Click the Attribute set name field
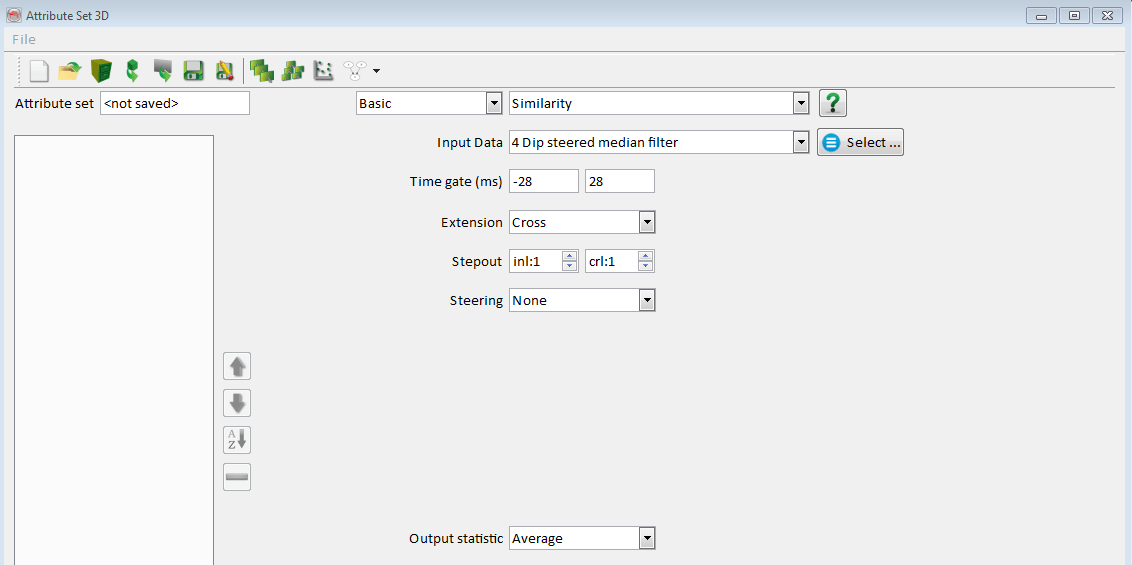This screenshot has width=1132, height=565. point(174,103)
